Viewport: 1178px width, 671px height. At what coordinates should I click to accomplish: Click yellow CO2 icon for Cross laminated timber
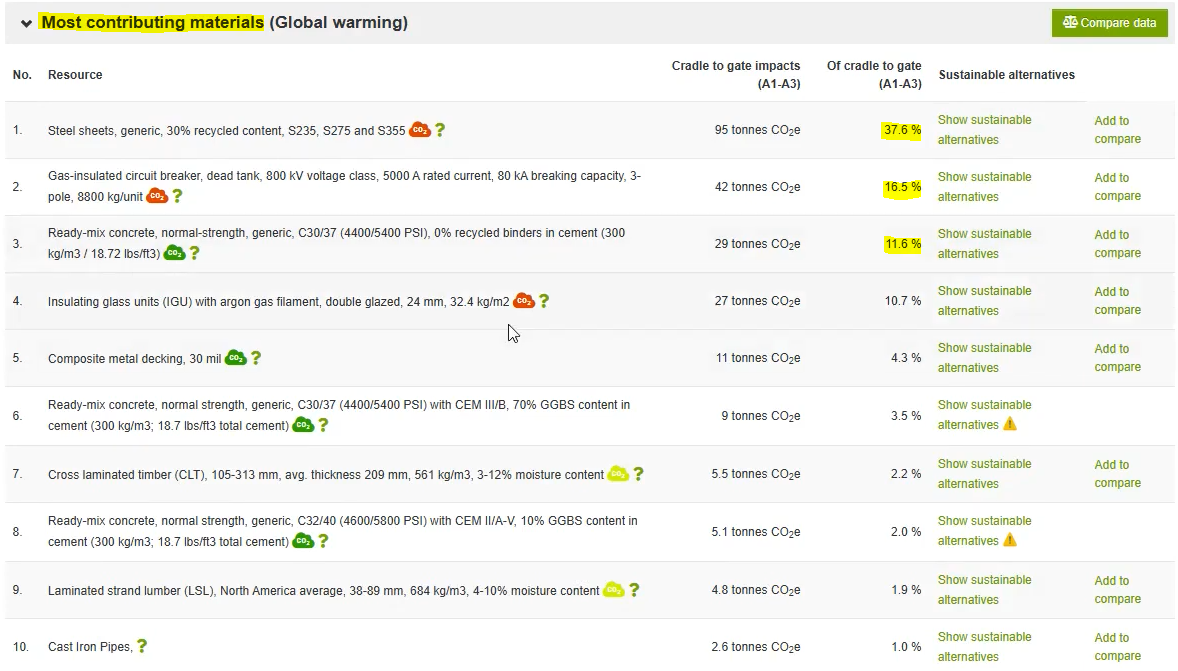[618, 474]
